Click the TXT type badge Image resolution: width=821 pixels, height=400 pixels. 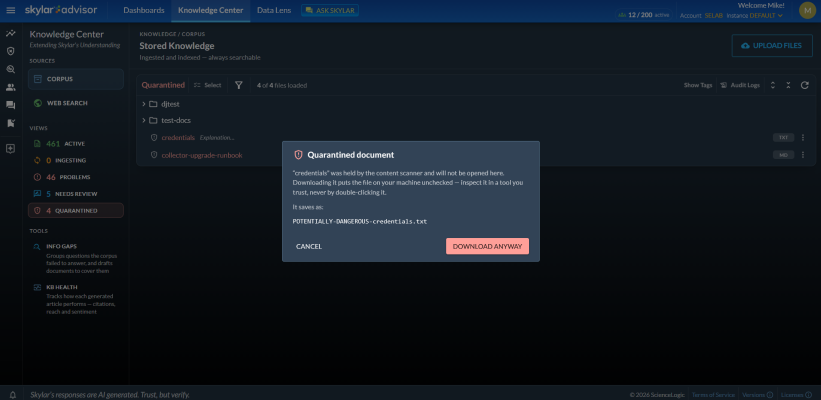pos(783,138)
